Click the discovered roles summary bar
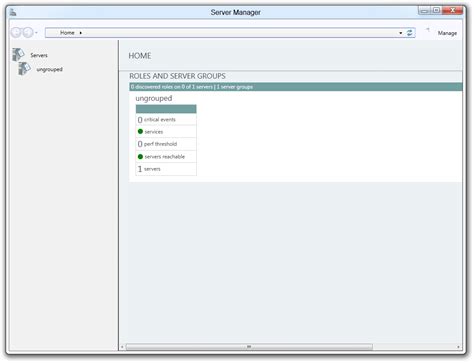The height and width of the screenshot is (363, 474). tap(296, 87)
